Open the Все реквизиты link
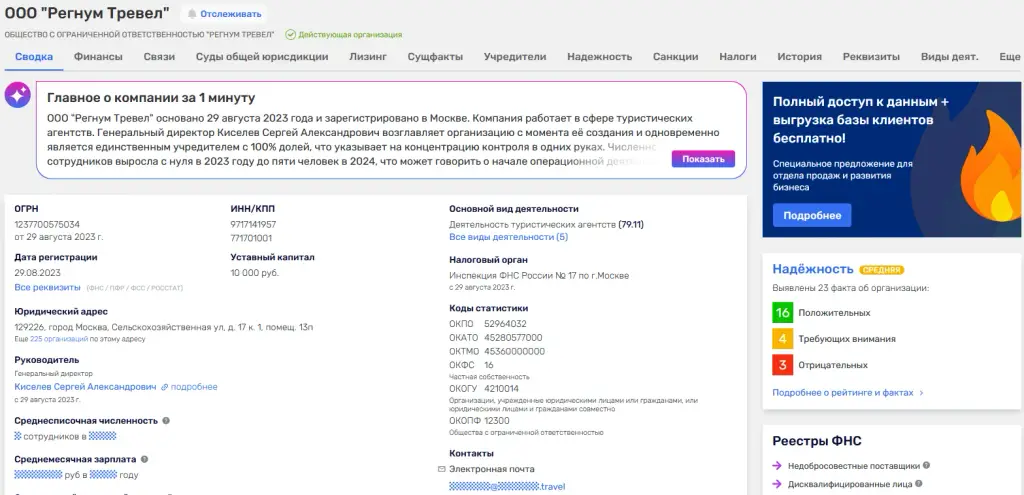The image size is (1024, 495). click(47, 287)
